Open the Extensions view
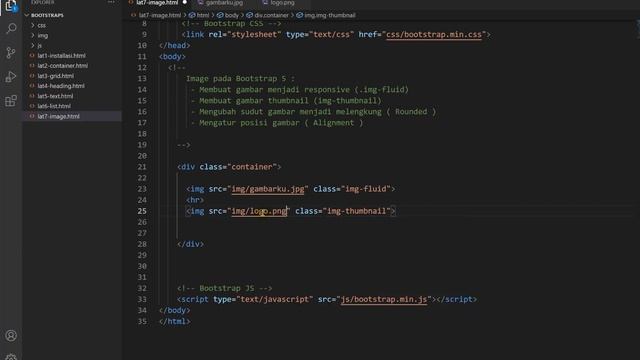The height and width of the screenshot is (360, 640). 11,101
